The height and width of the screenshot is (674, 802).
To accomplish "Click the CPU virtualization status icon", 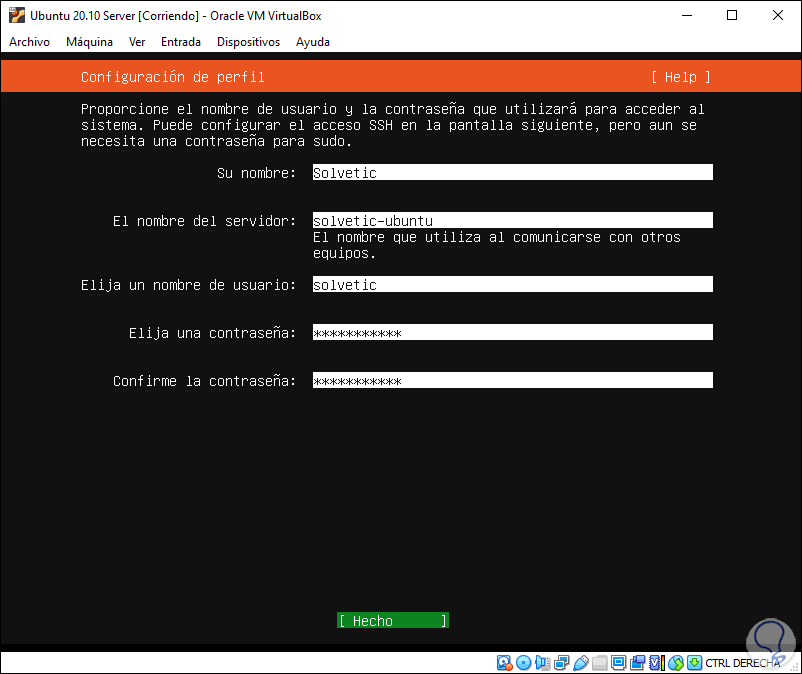I will [656, 663].
